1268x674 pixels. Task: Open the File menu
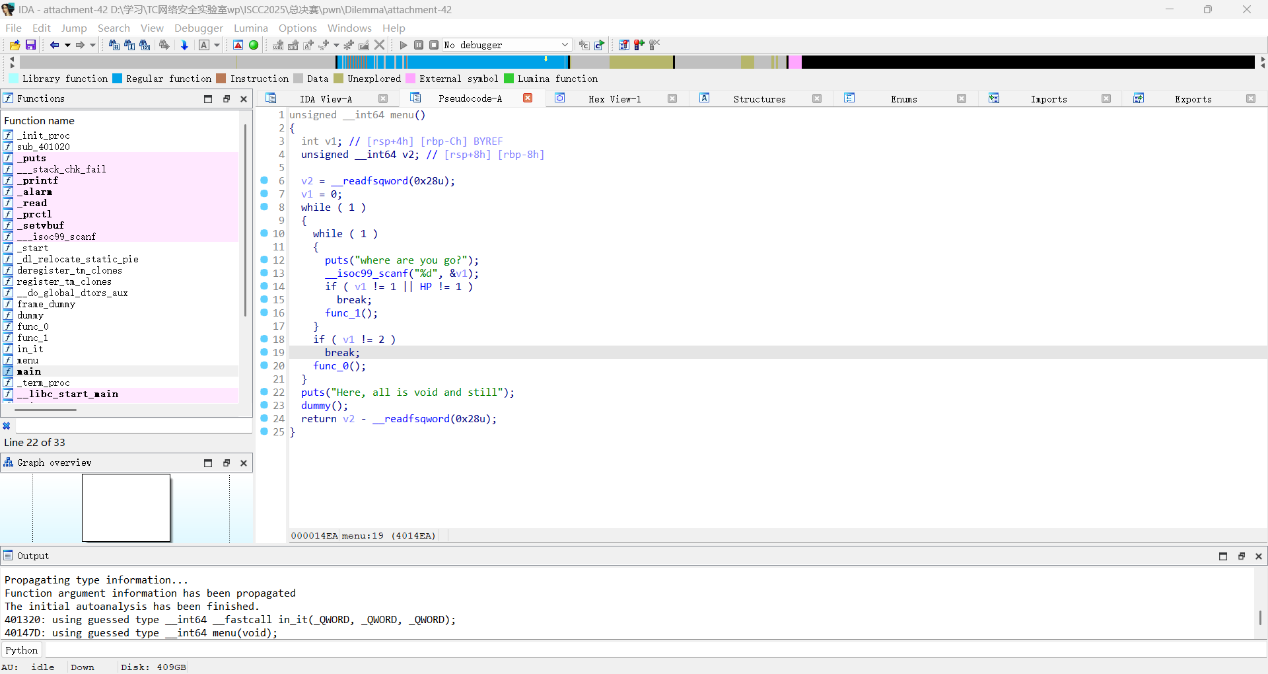point(14,28)
